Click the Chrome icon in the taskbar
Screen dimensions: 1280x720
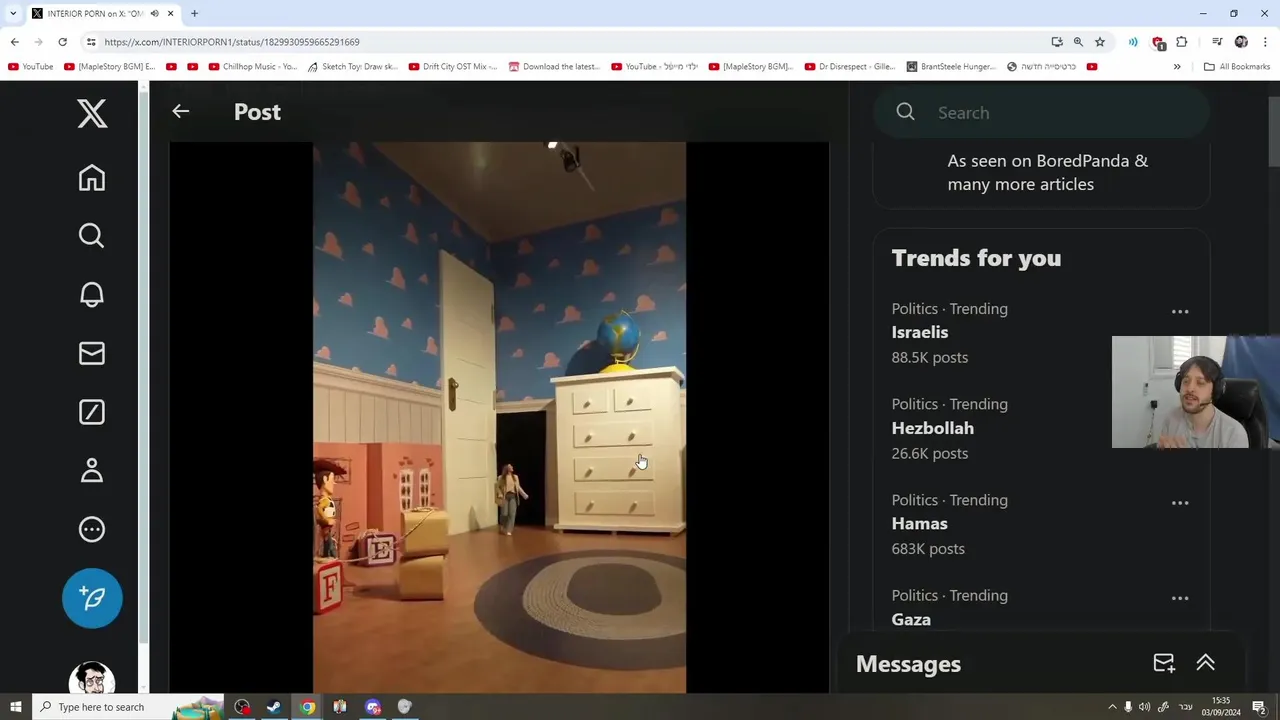[x=308, y=707]
